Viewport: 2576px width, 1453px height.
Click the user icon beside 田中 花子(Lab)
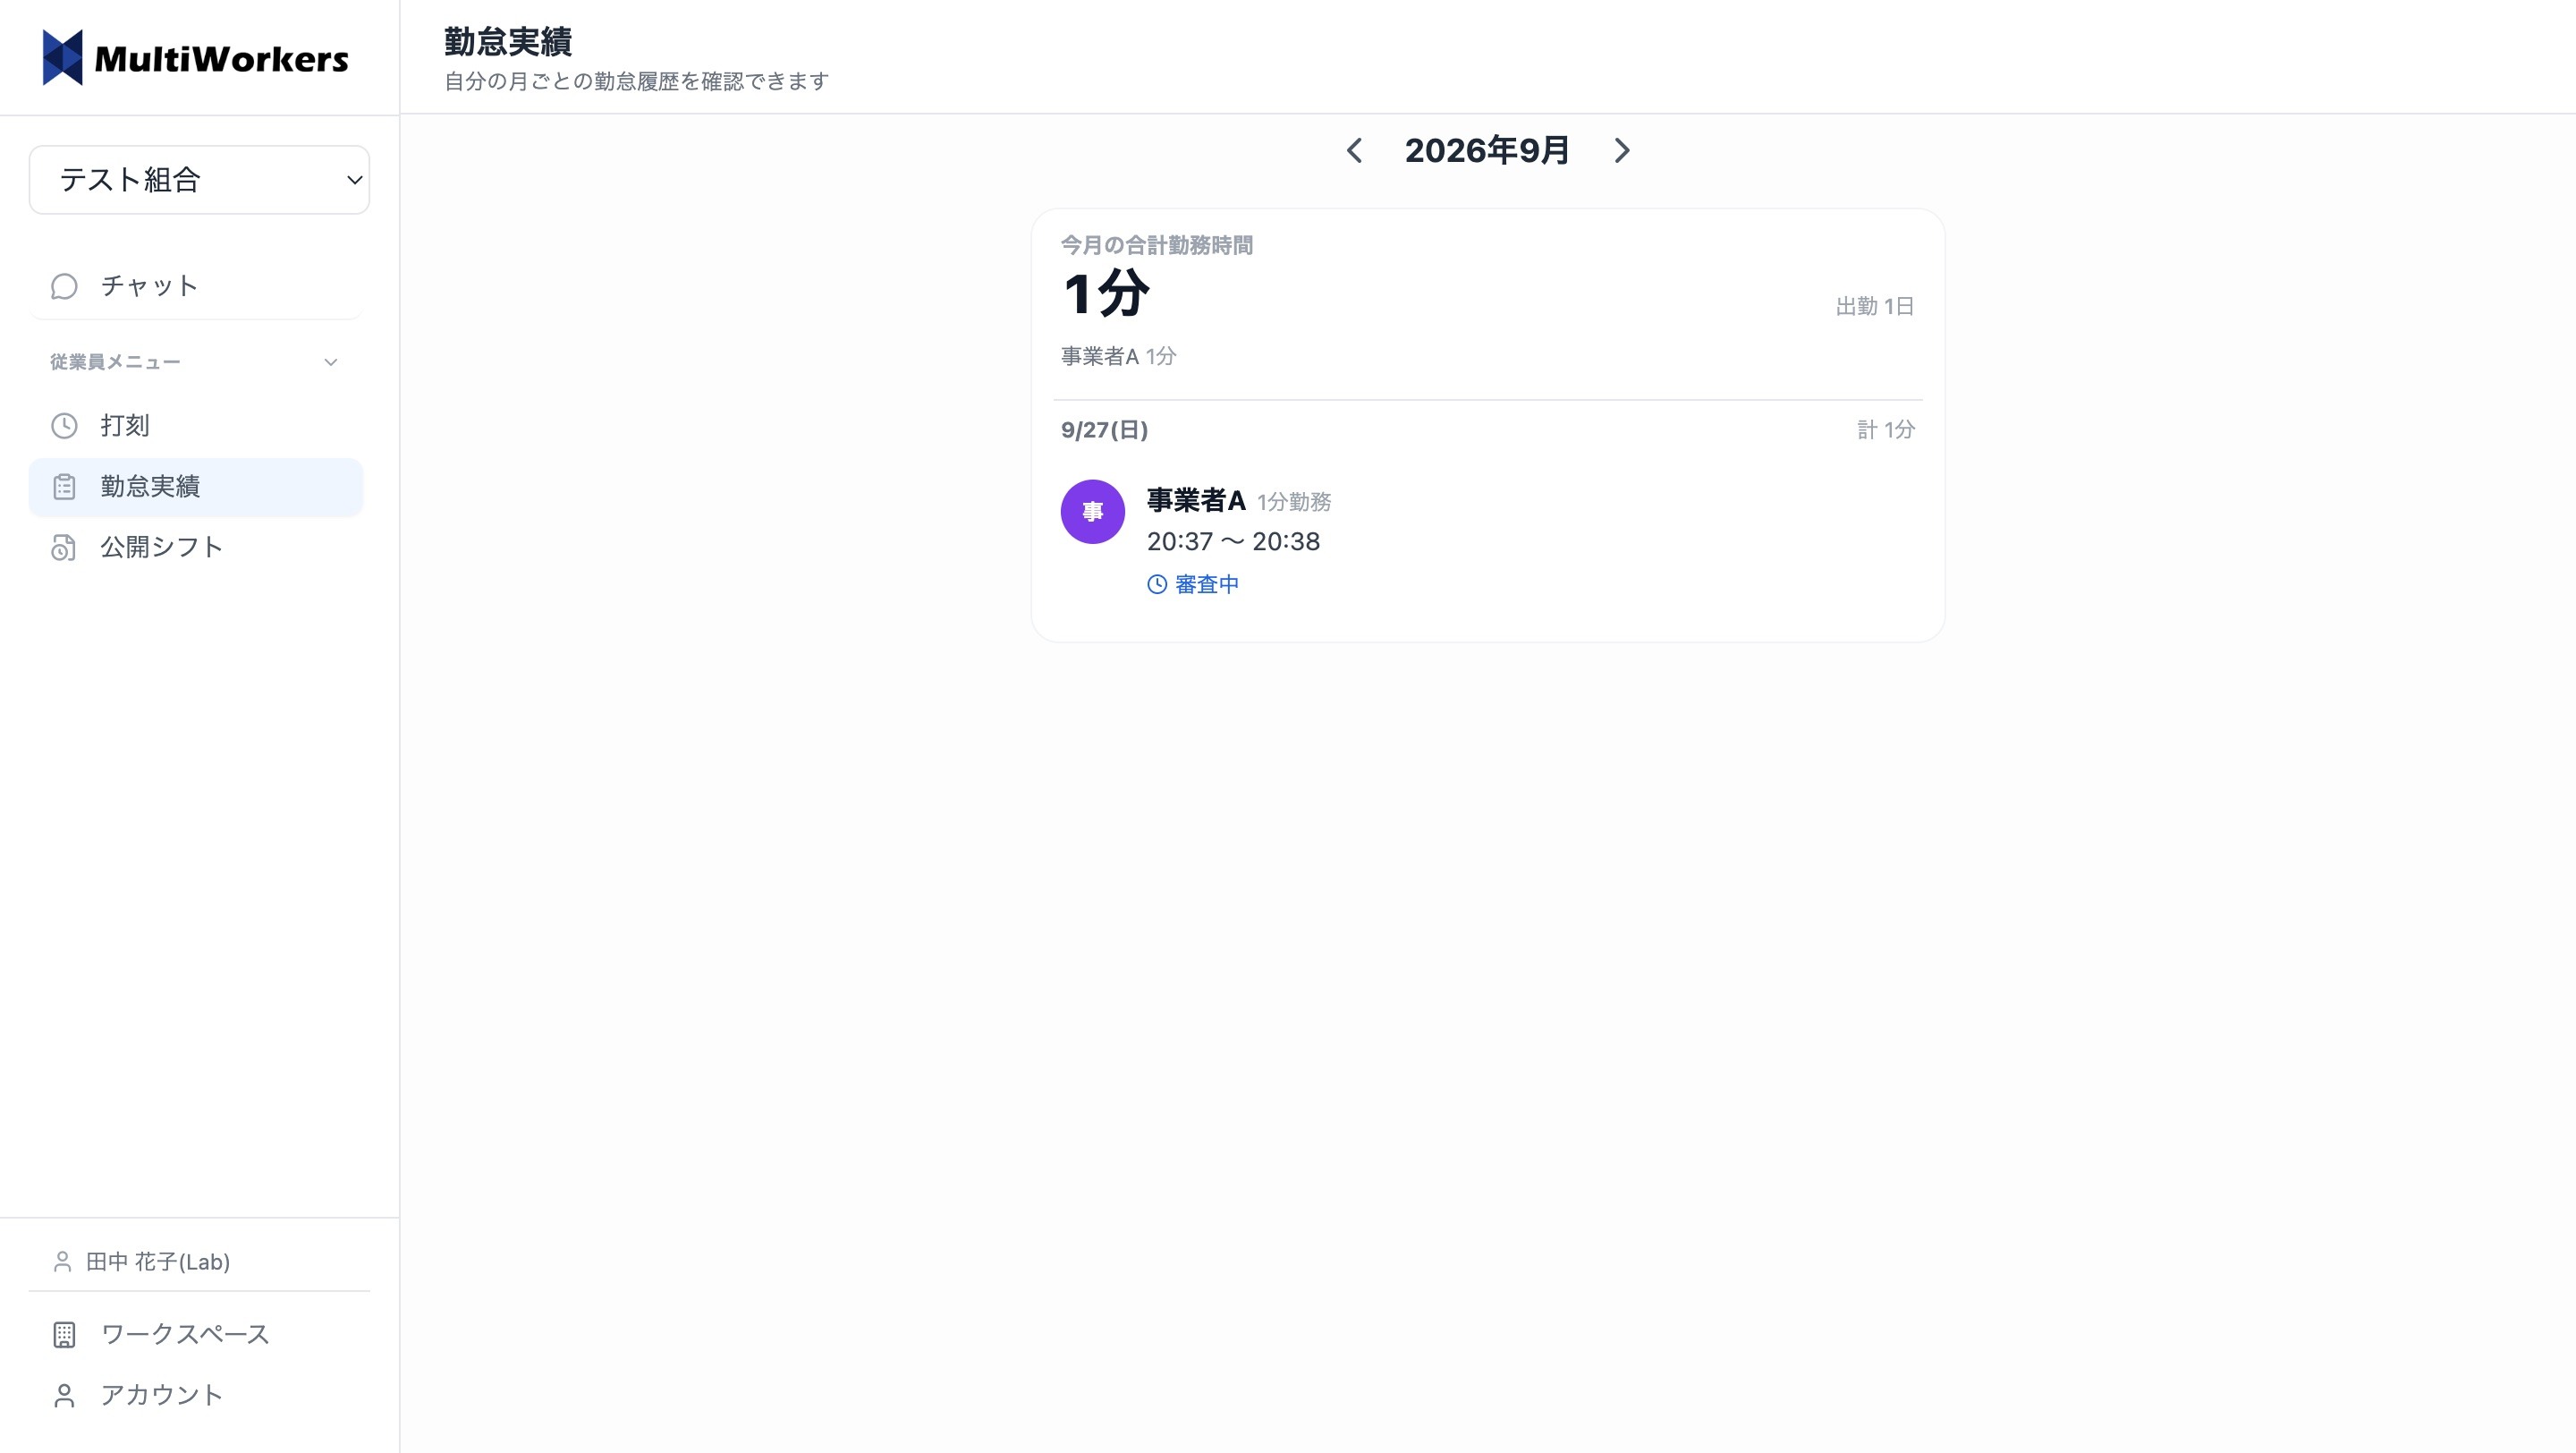(x=62, y=1262)
